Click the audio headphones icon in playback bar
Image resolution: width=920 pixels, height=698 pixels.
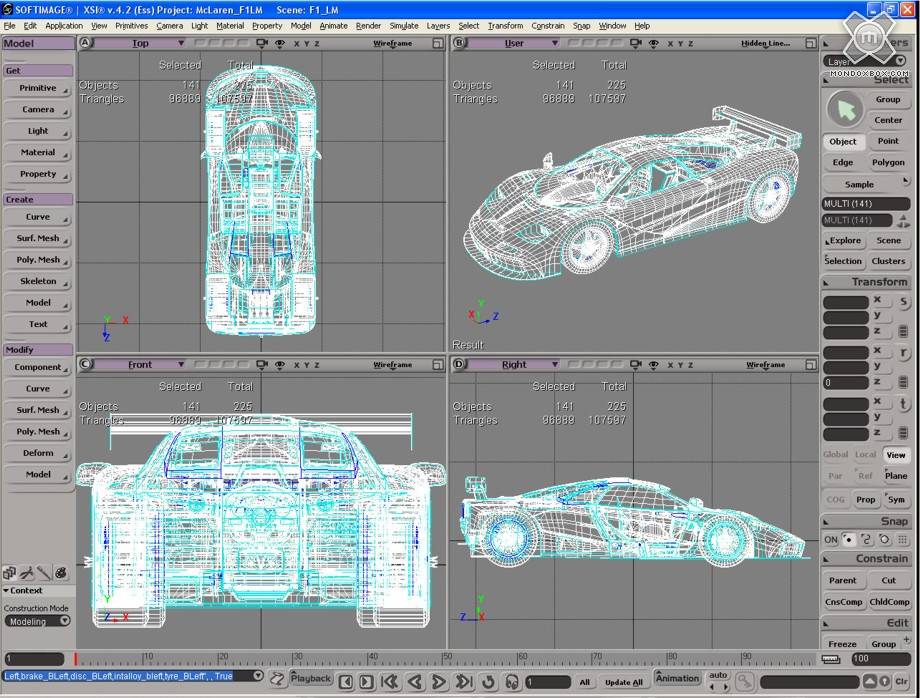click(x=512, y=681)
